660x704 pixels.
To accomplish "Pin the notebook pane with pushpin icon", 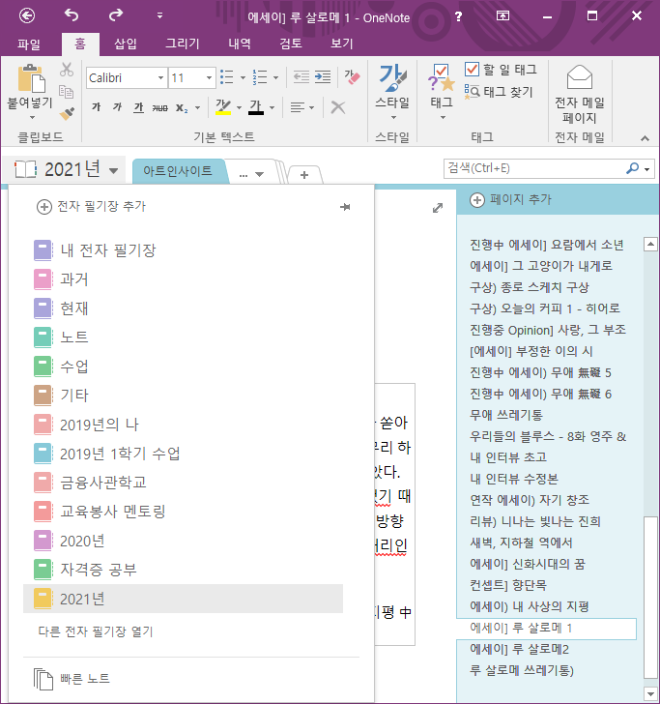I will pyautogui.click(x=345, y=207).
